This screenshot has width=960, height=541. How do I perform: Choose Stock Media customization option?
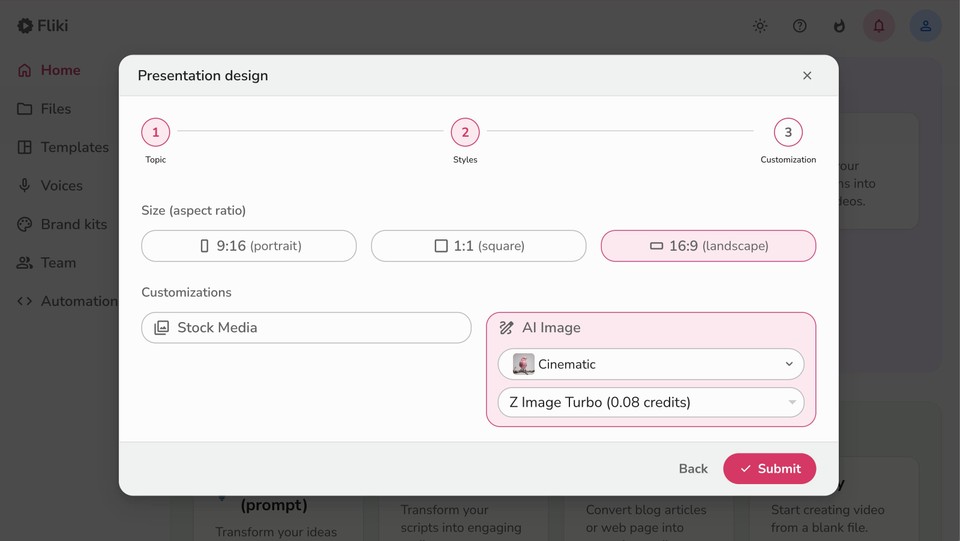(306, 328)
